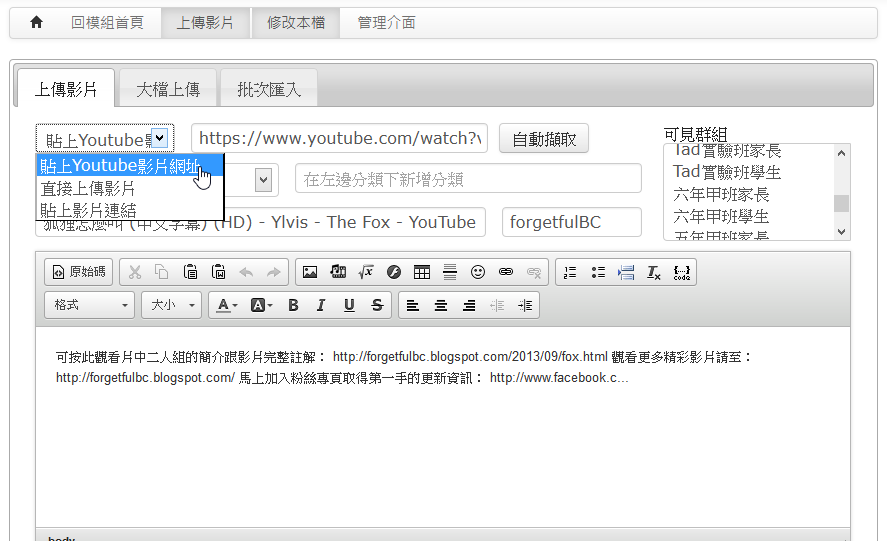Open the 格式 format dropdown
The width and height of the screenshot is (887, 541).
point(90,306)
